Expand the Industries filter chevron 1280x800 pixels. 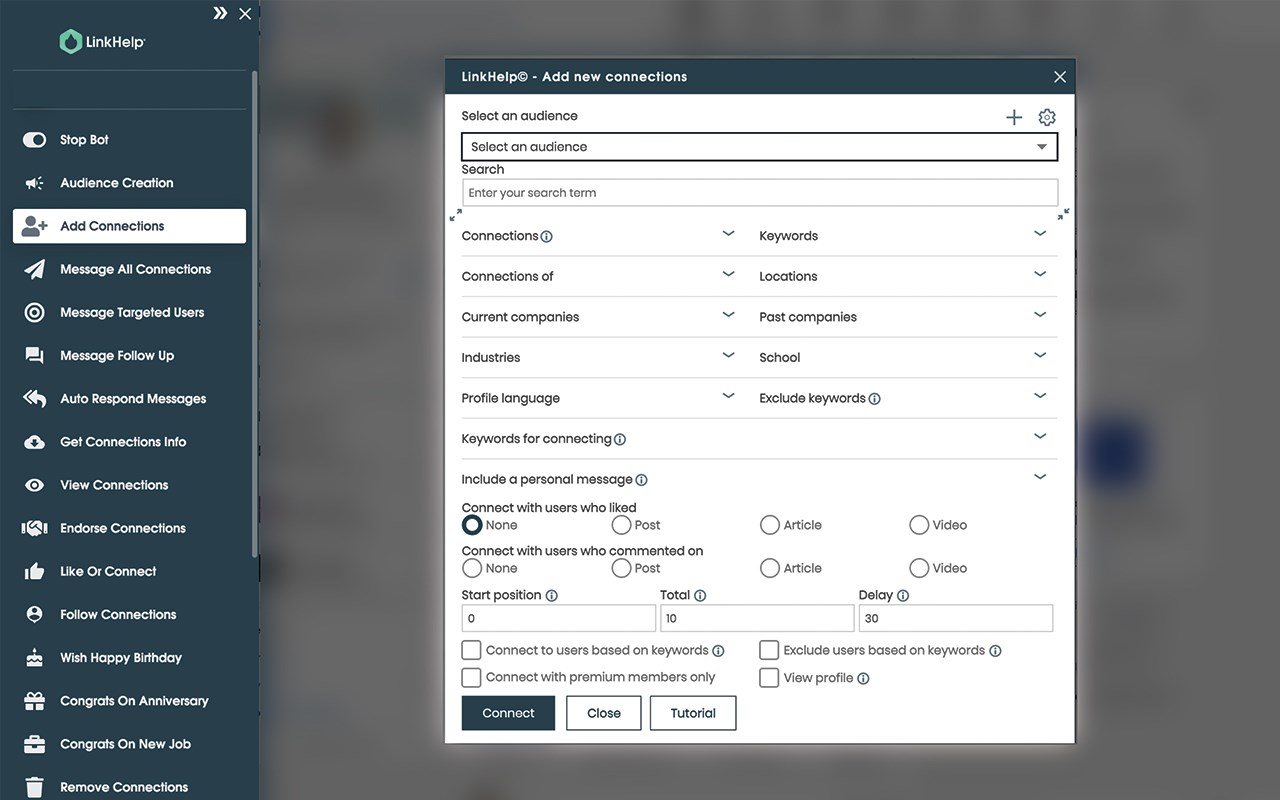point(729,355)
